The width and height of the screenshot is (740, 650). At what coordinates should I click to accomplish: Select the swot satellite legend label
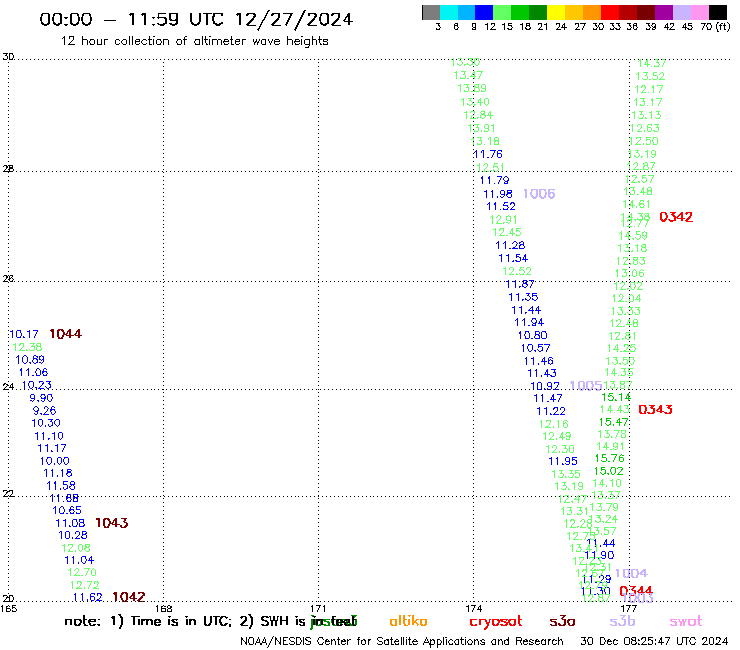click(x=686, y=622)
